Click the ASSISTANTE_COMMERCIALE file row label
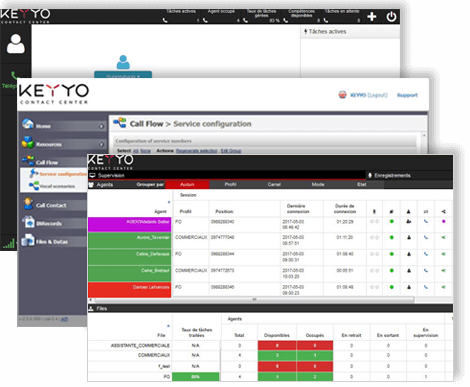The image size is (470, 387). (140, 345)
